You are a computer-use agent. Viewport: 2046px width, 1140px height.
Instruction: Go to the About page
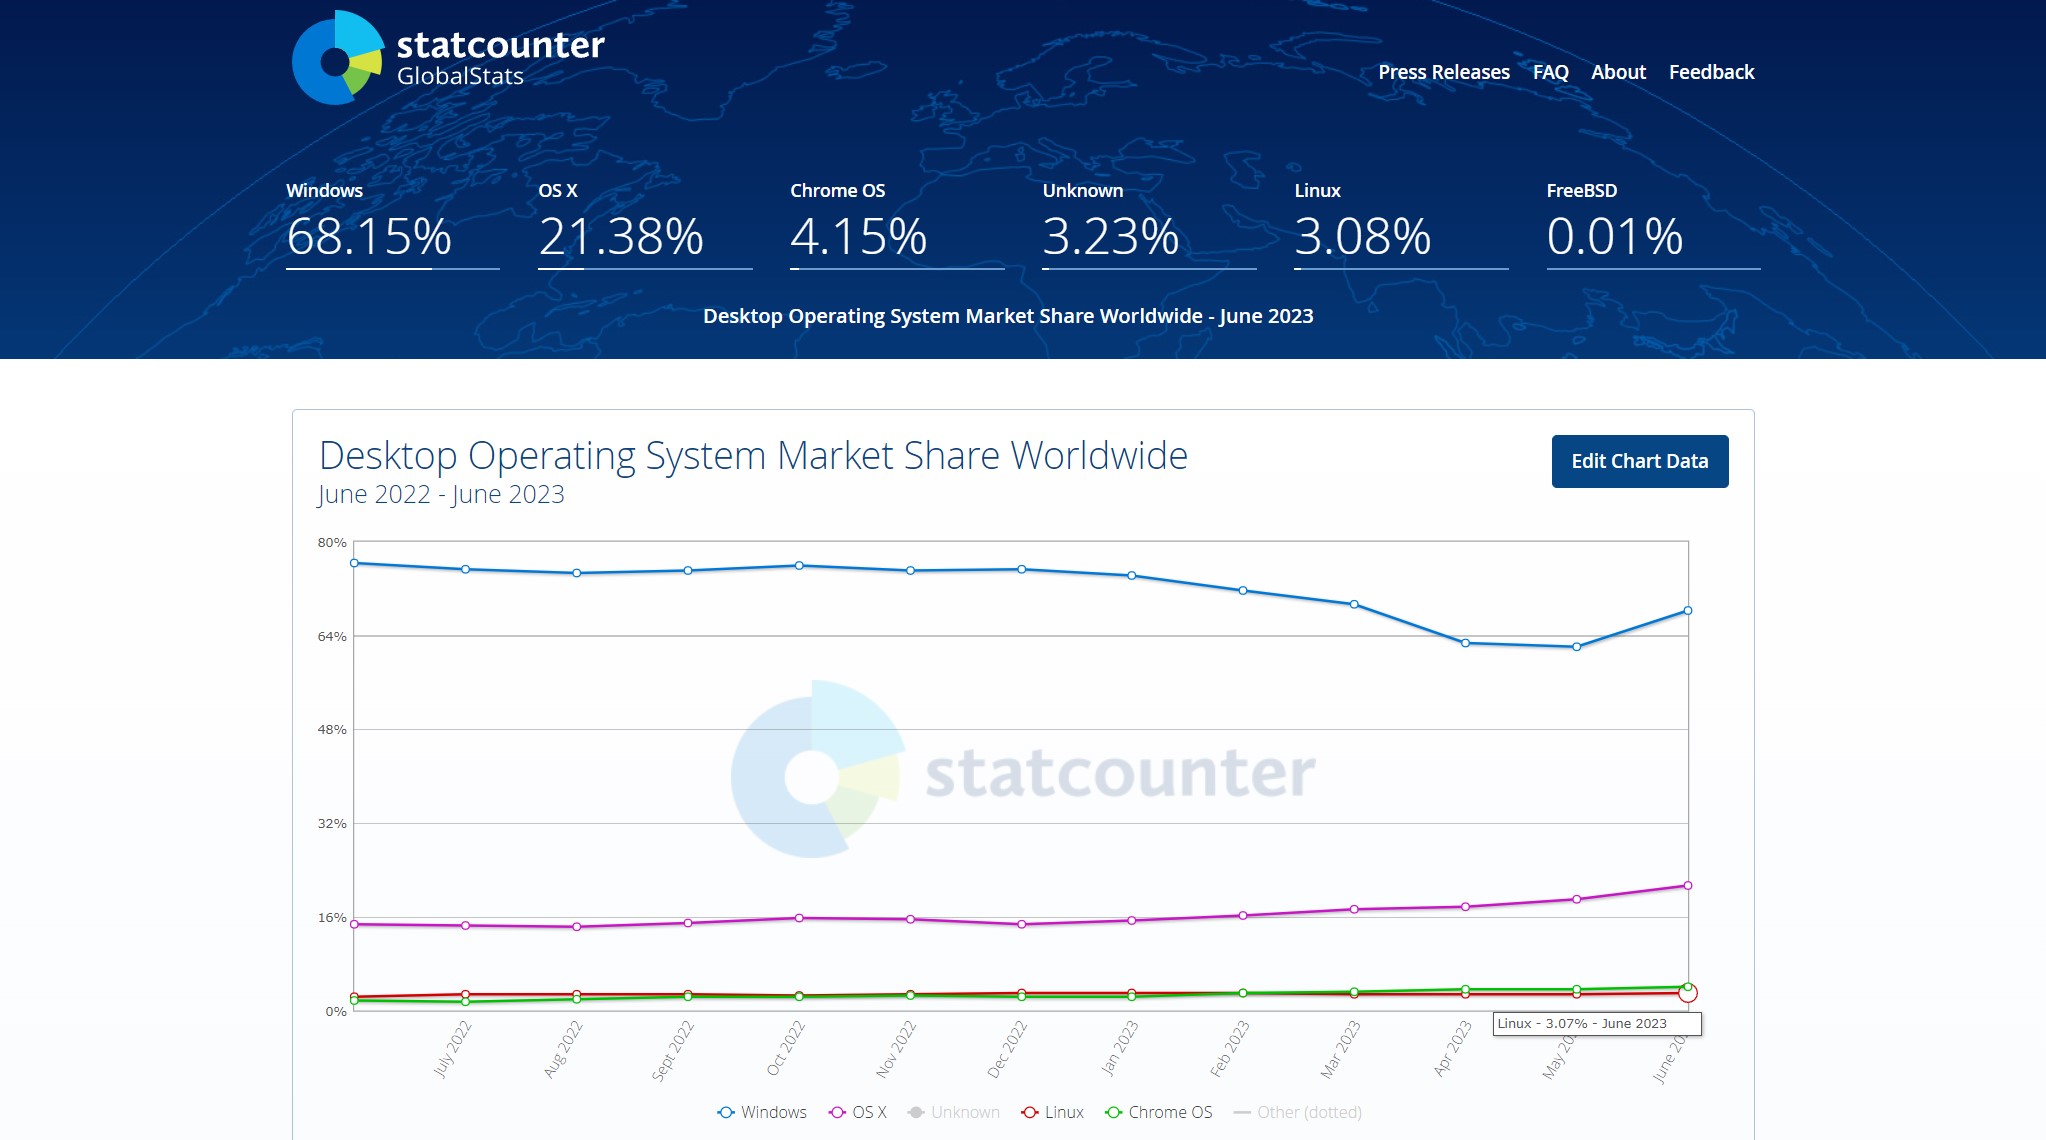1618,72
